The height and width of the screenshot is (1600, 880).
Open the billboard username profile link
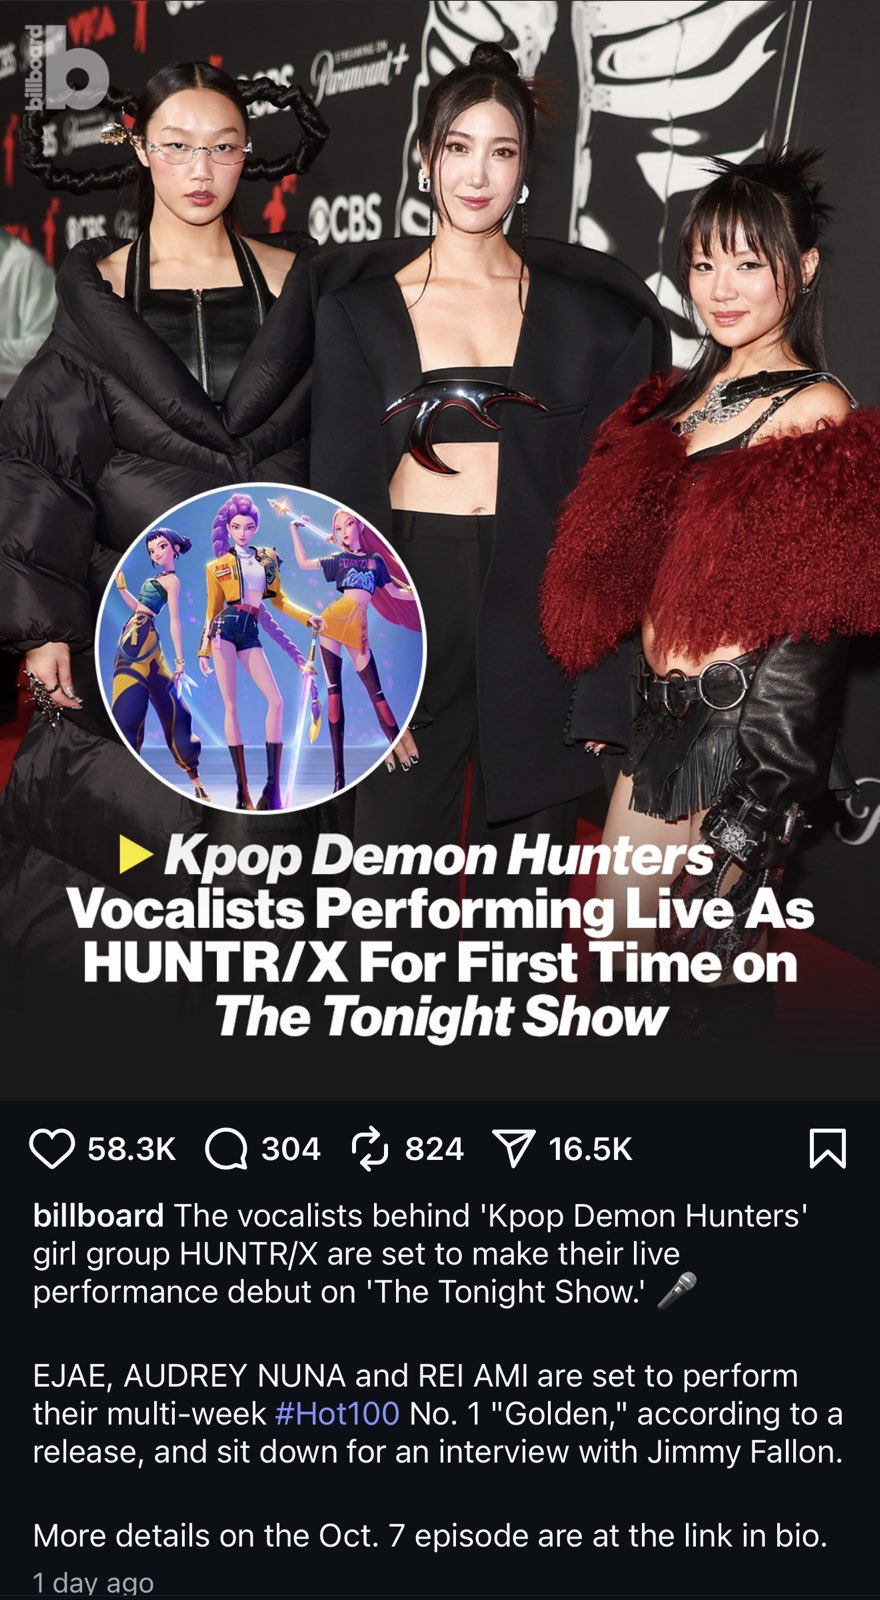[x=98, y=1215]
